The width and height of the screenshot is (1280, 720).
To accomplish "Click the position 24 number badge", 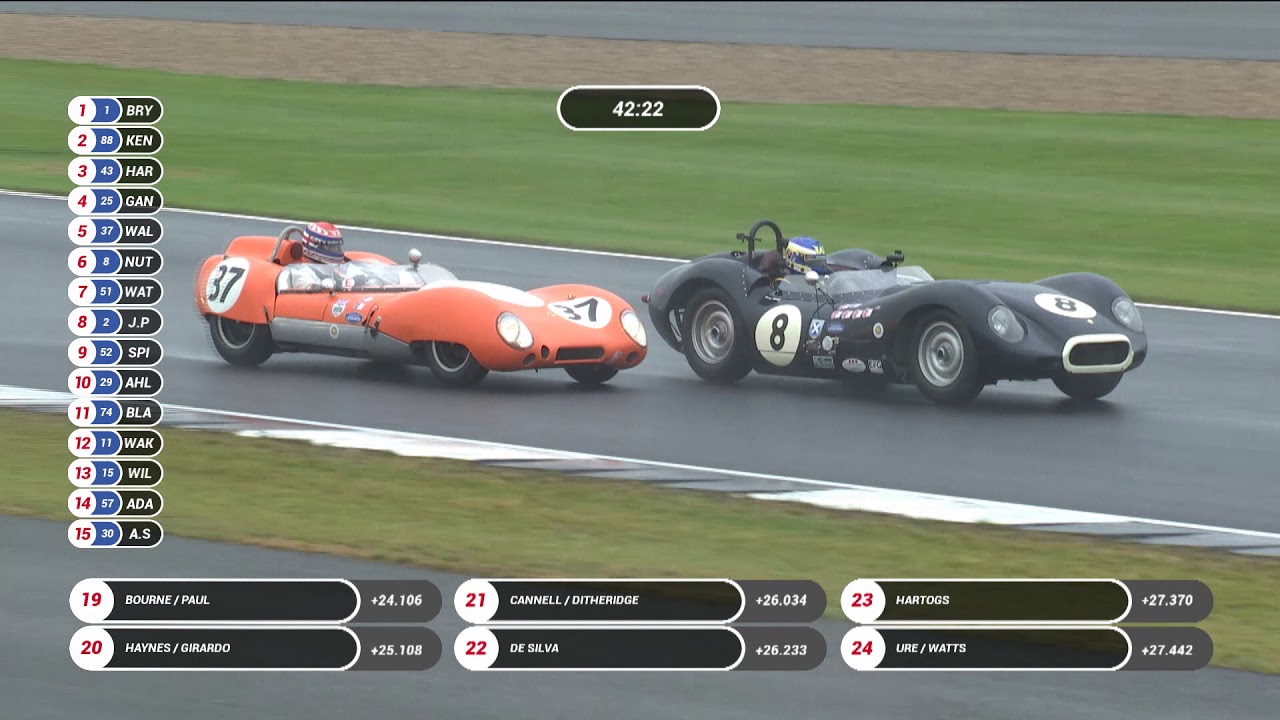I will coord(862,648).
